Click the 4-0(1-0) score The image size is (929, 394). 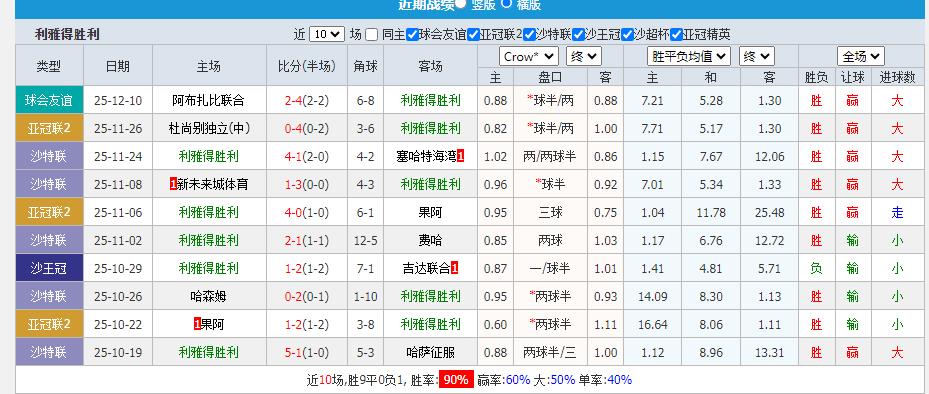[x=306, y=213]
